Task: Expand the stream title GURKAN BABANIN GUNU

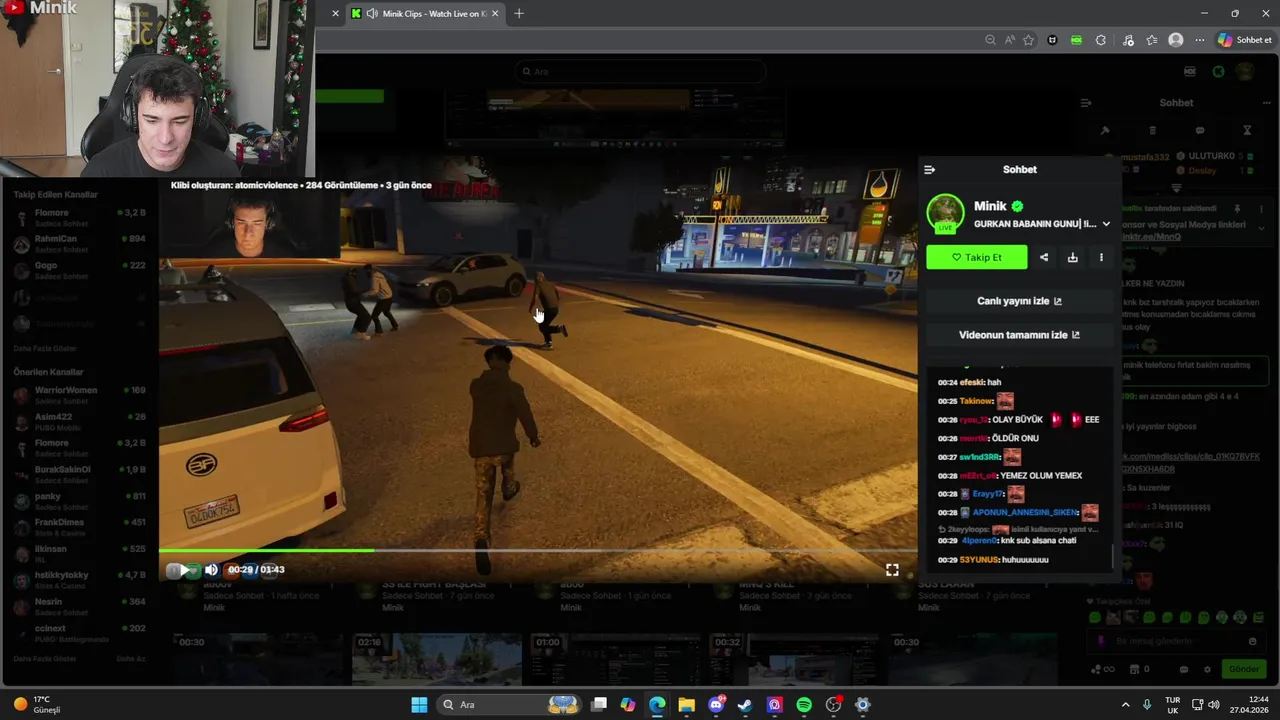Action: coord(1106,224)
